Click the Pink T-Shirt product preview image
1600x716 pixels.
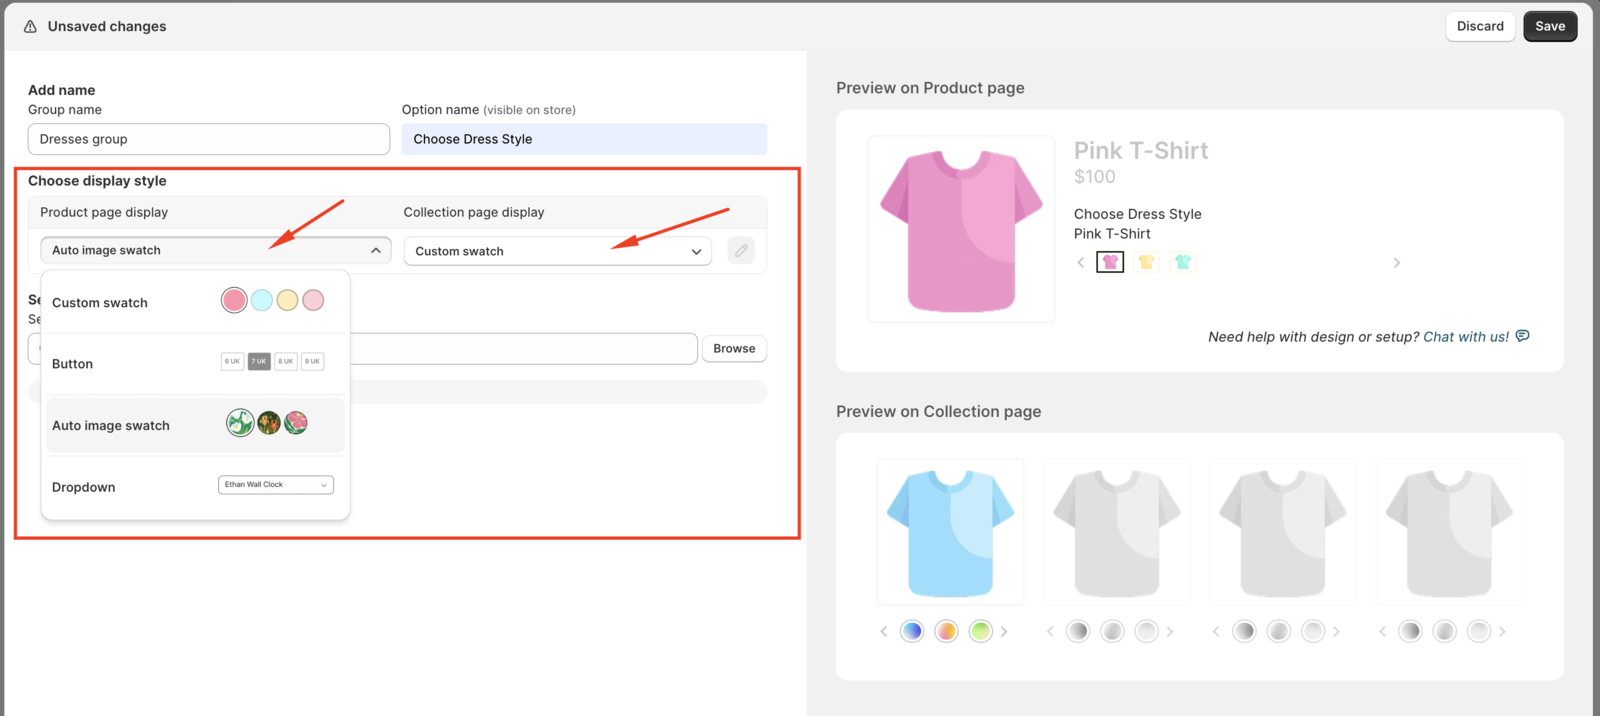coord(961,229)
